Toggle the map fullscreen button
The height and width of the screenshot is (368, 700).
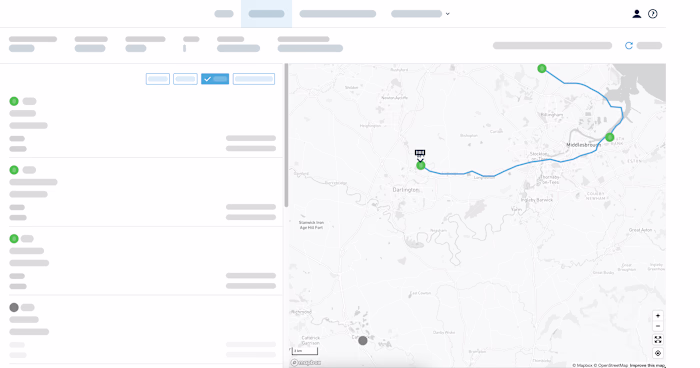point(658,339)
